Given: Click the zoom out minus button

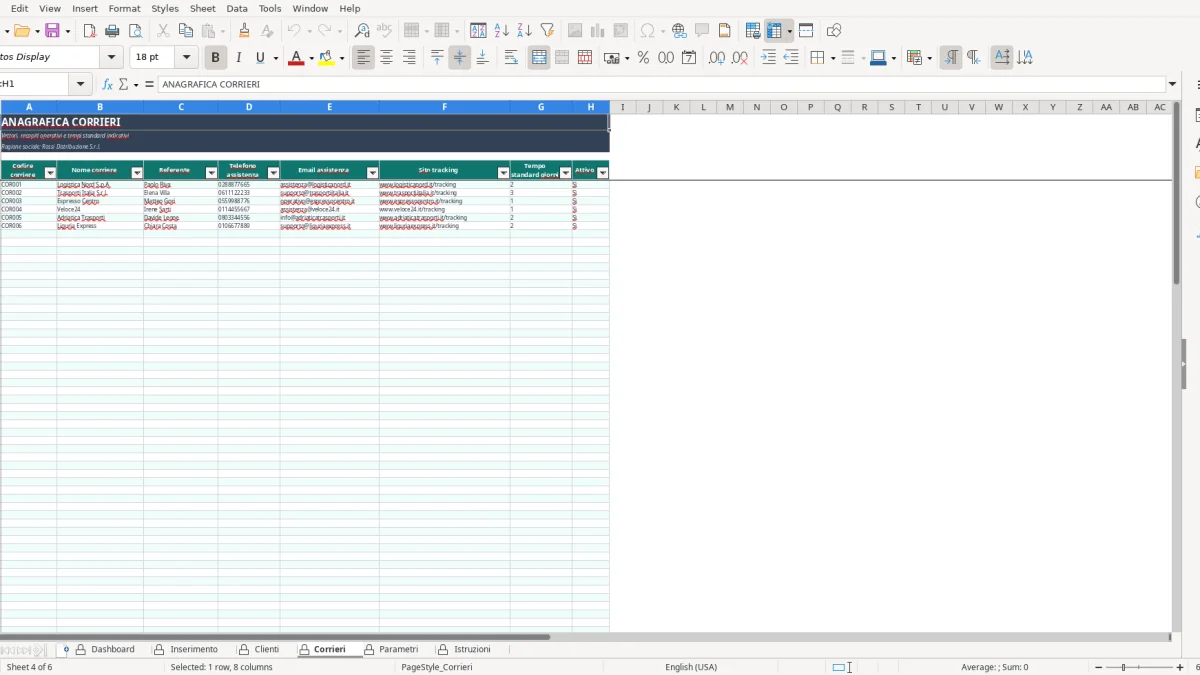Looking at the screenshot, I should (1099, 667).
